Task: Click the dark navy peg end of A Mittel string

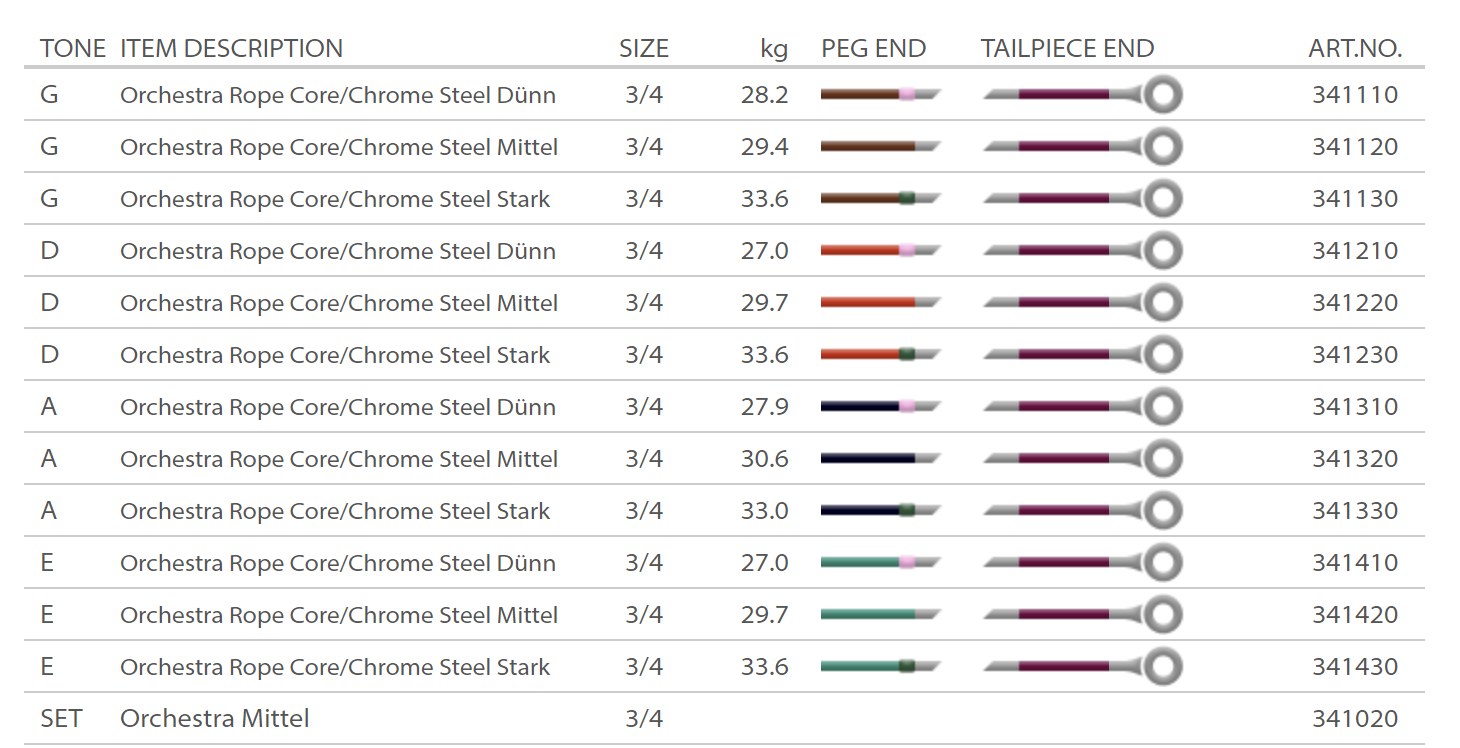Action: point(866,459)
